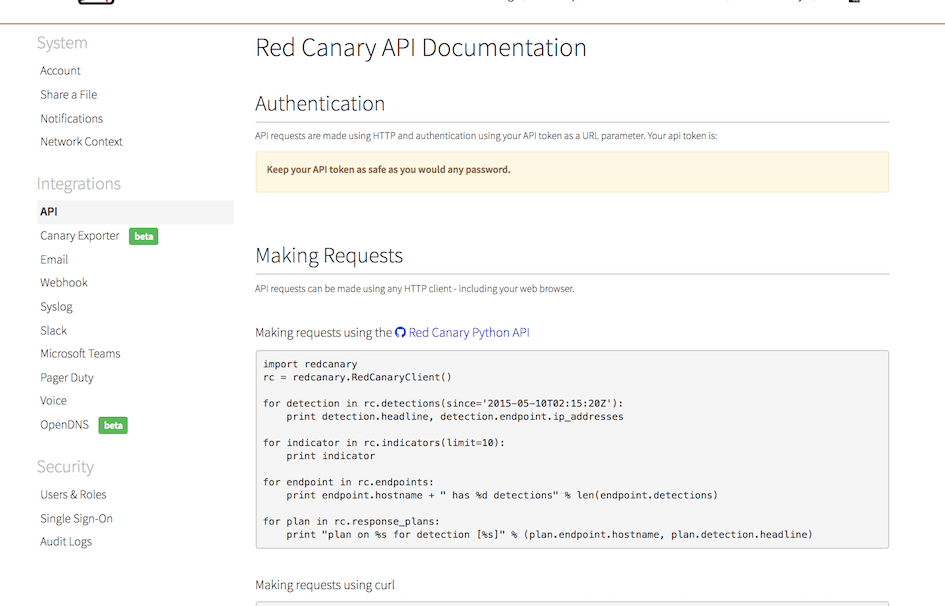The height and width of the screenshot is (606, 945).
Task: Click the beta badge next to OpenDNS
Action: (x=113, y=425)
